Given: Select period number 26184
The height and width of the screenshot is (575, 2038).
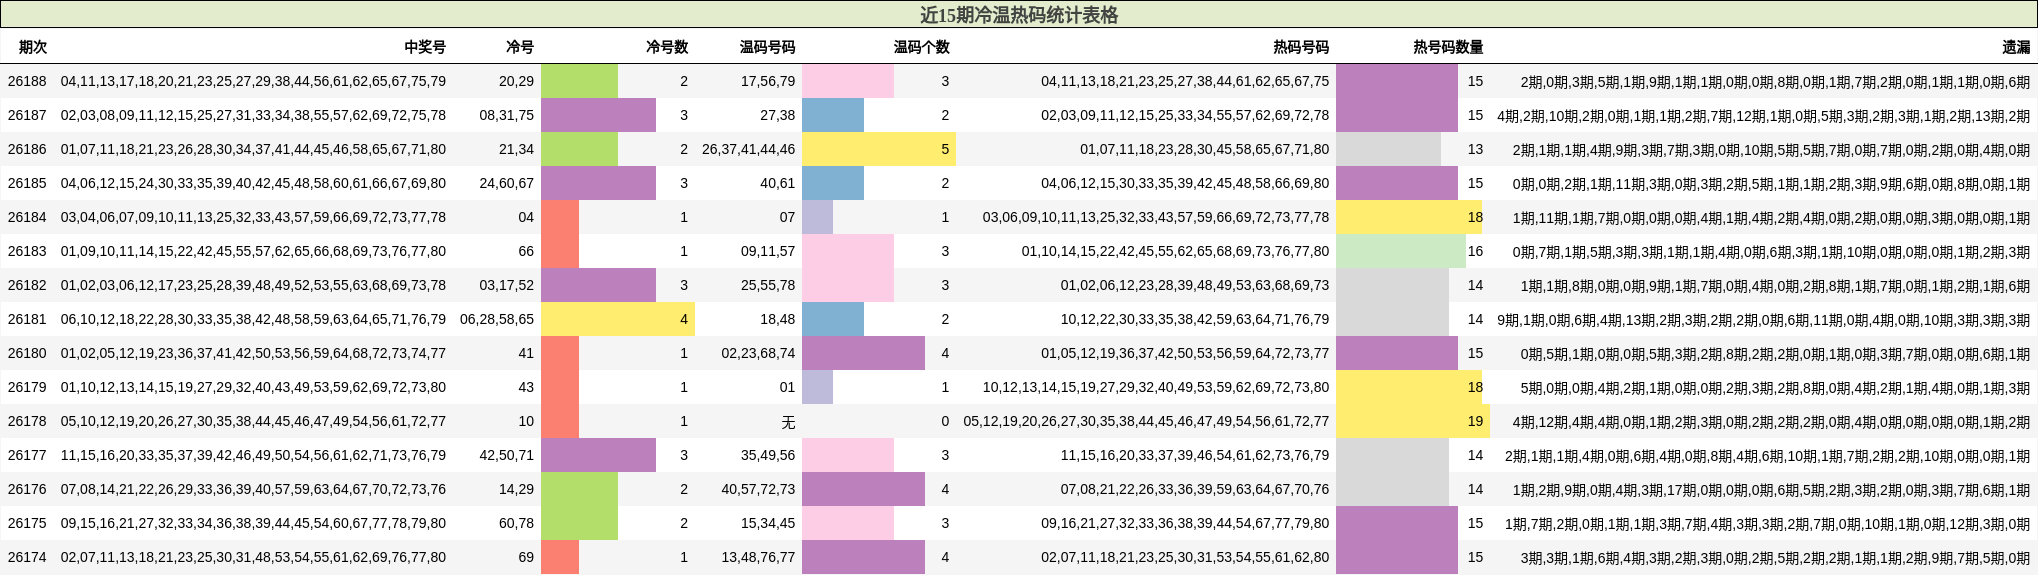Looking at the screenshot, I should 27,217.
